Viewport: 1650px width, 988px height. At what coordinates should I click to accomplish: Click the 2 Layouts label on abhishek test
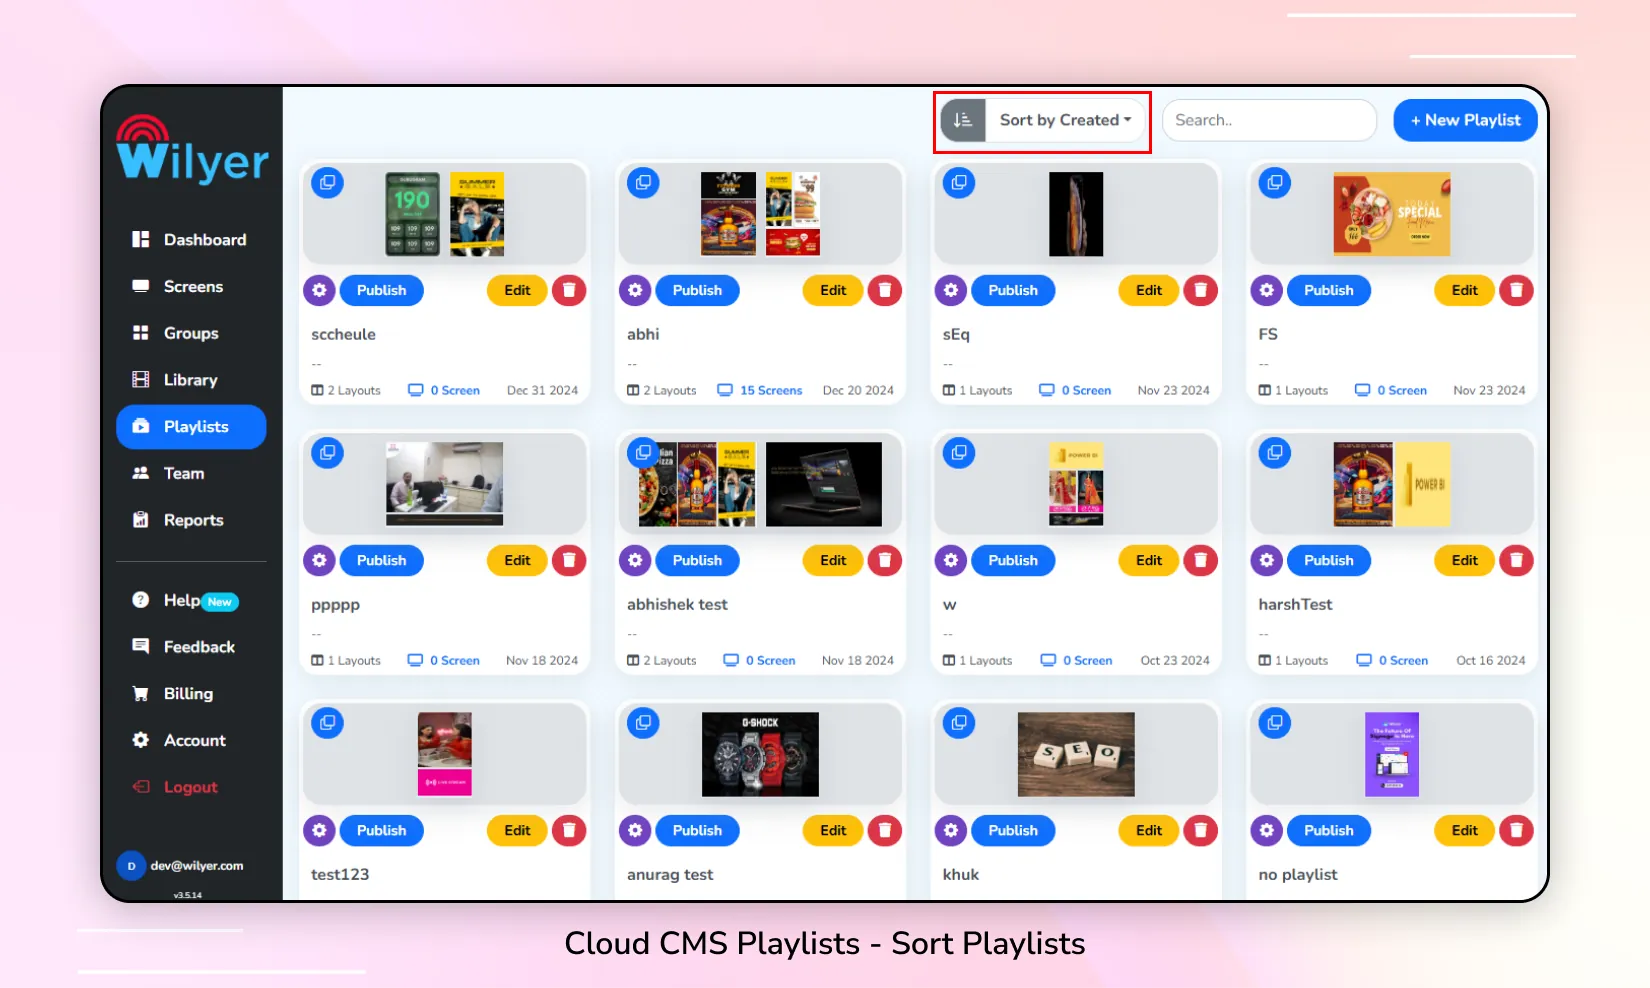point(662,661)
